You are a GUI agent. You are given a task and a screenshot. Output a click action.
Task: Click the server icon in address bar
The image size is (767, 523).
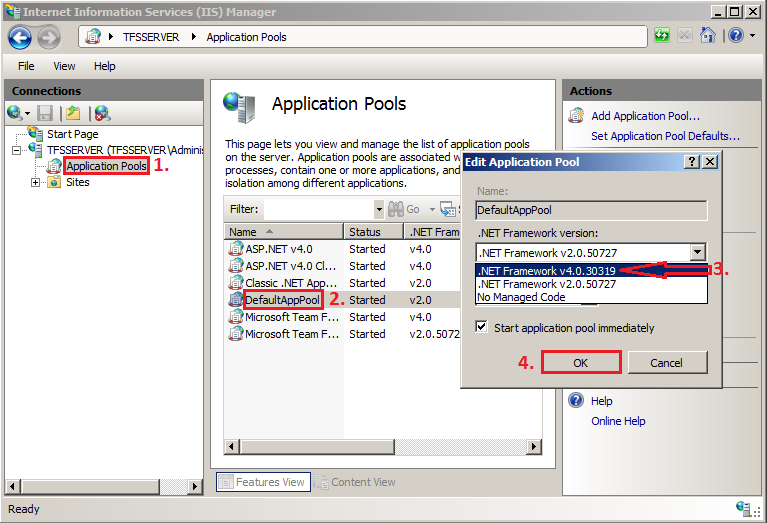point(93,37)
